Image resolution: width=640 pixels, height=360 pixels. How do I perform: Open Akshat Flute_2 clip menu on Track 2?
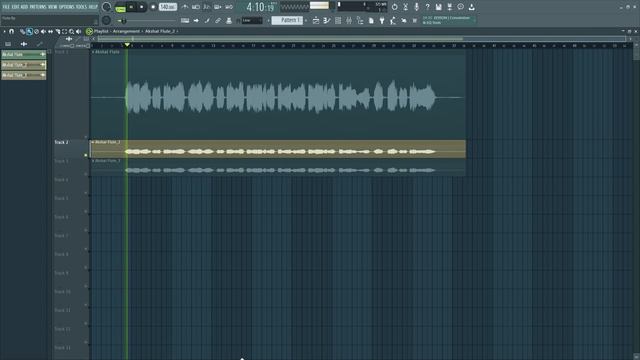point(93,142)
